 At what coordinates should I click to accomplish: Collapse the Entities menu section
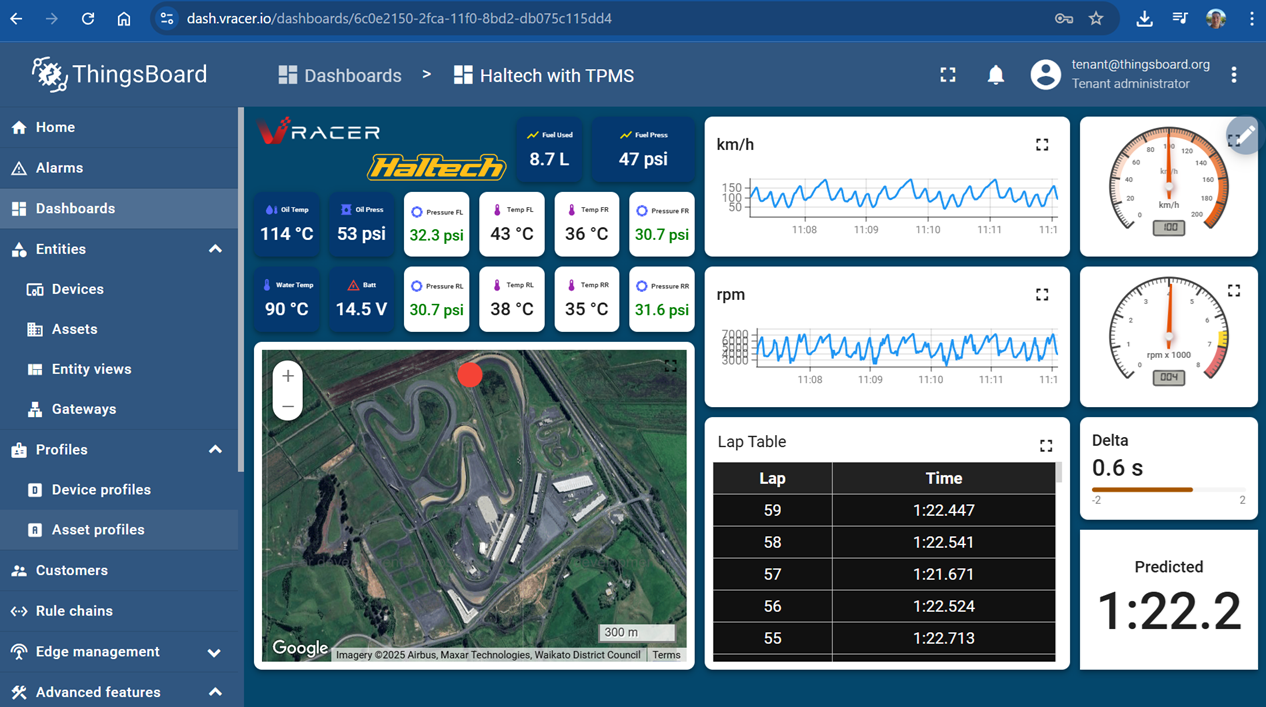[x=215, y=249]
